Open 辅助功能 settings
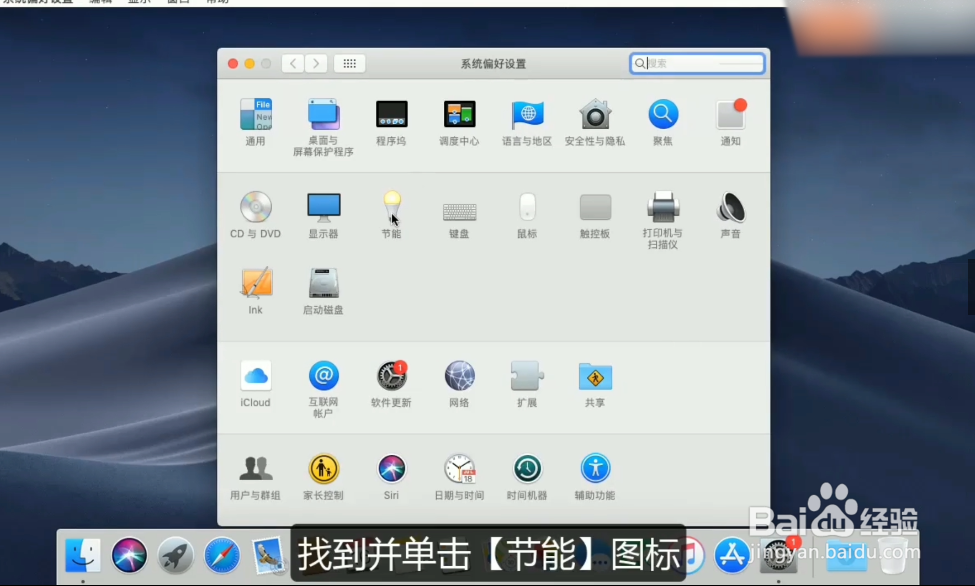The height and width of the screenshot is (586, 975). click(595, 466)
